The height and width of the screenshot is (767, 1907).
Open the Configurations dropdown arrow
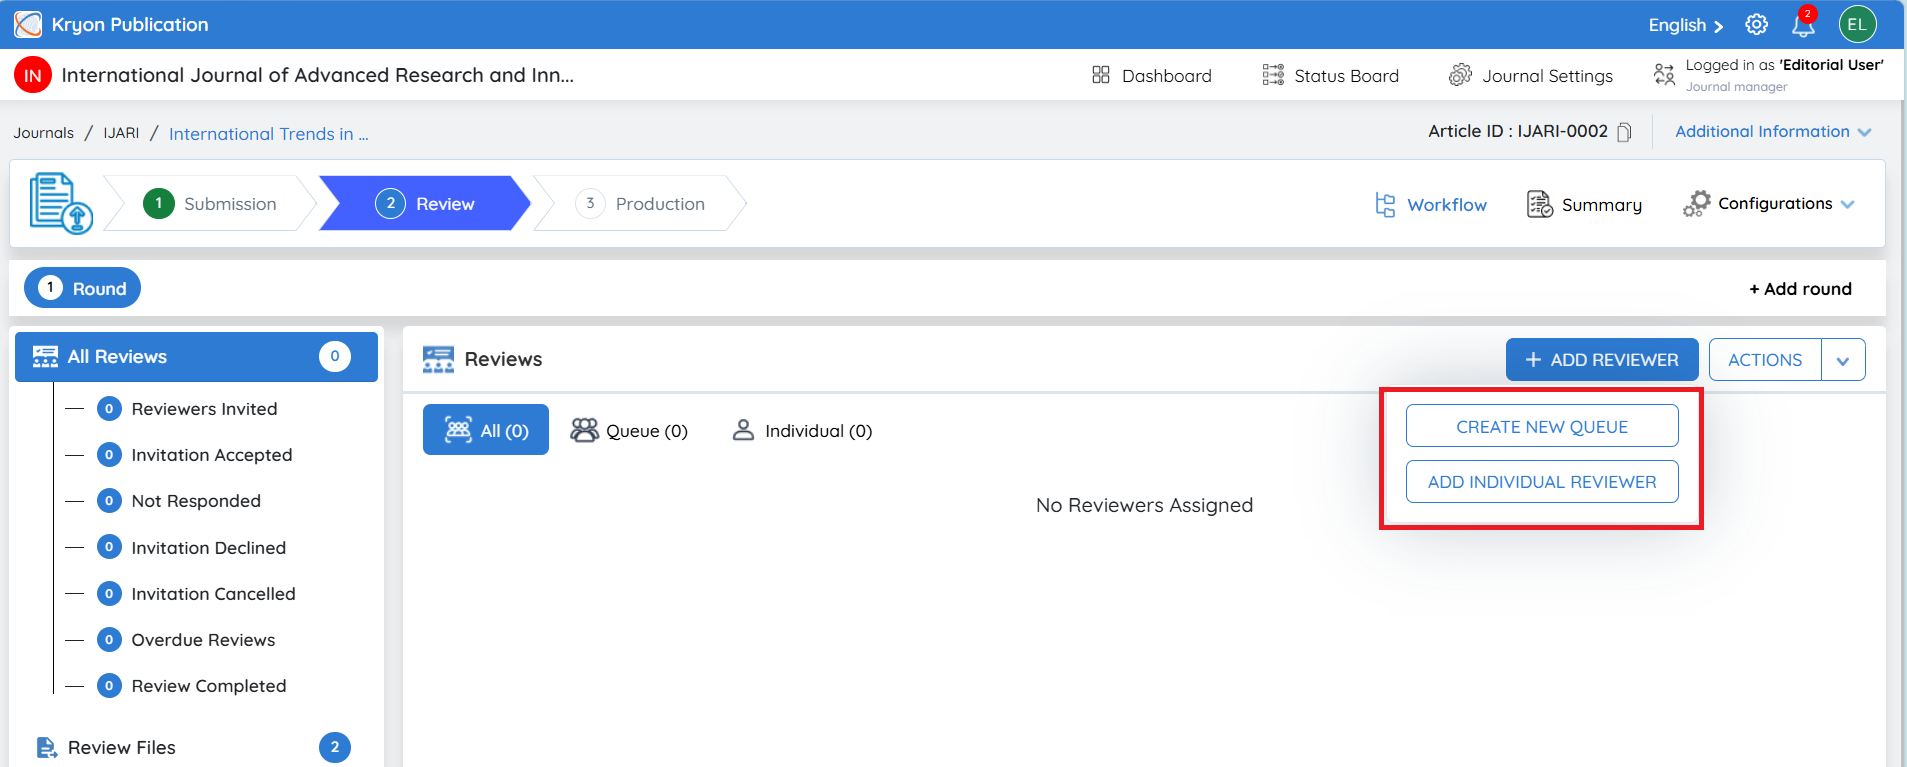pos(1848,204)
